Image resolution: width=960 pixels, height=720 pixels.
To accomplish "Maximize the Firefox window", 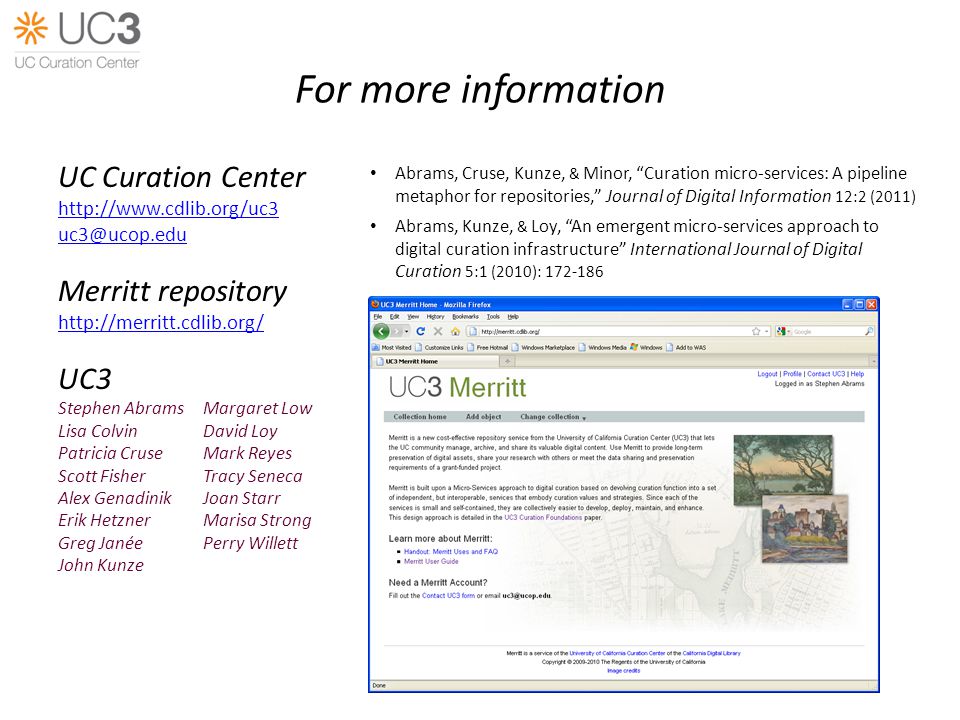I will coord(860,304).
